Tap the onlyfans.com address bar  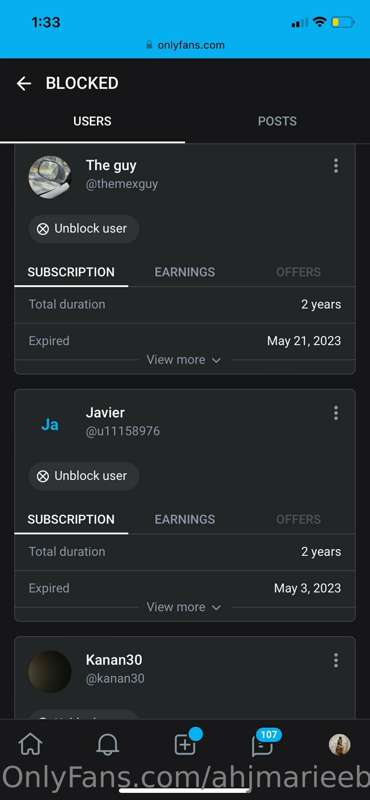(185, 45)
